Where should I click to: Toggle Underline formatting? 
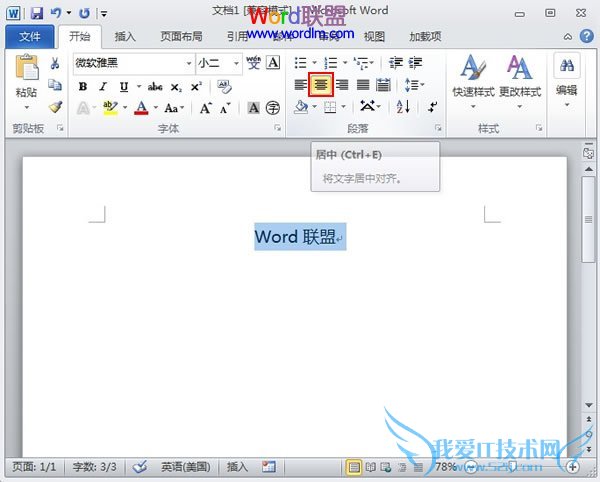(124, 87)
